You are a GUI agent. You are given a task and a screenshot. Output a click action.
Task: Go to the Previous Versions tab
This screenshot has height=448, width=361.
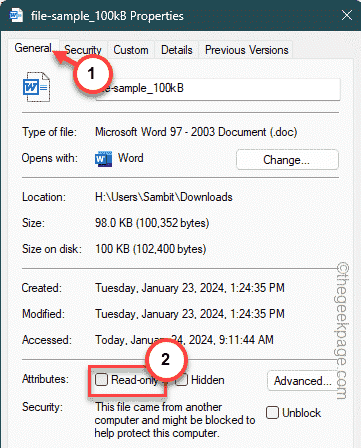click(246, 50)
